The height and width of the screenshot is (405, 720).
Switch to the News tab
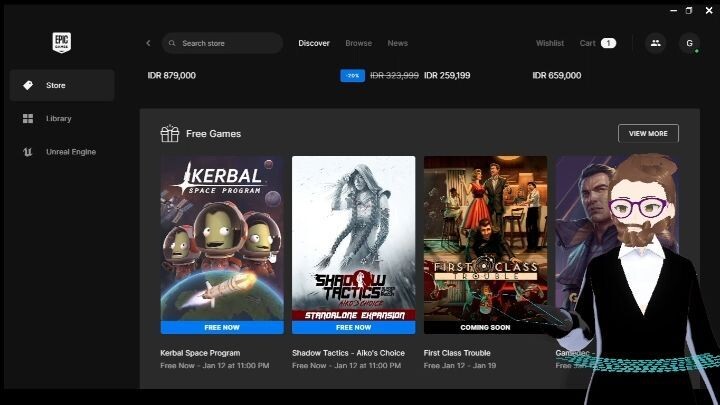pyautogui.click(x=398, y=43)
